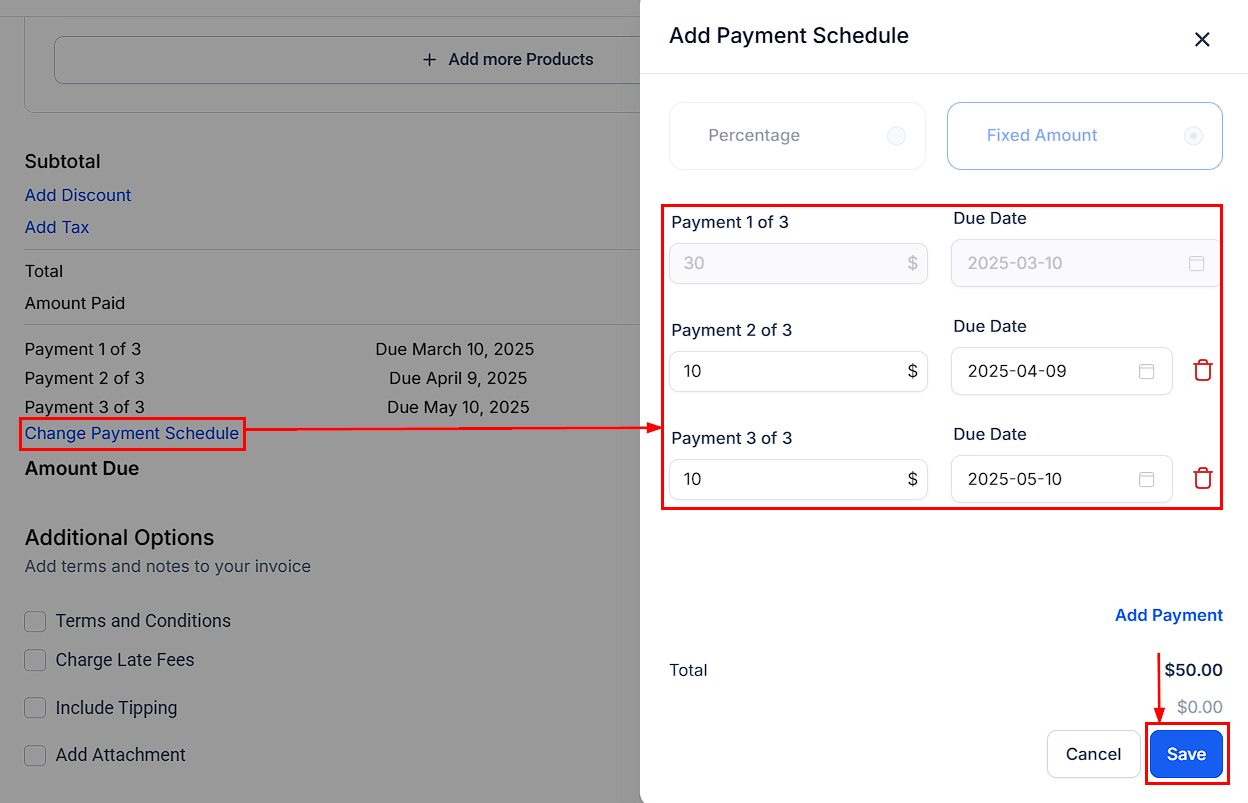
Task: Click Add Payment link
Action: click(1168, 615)
